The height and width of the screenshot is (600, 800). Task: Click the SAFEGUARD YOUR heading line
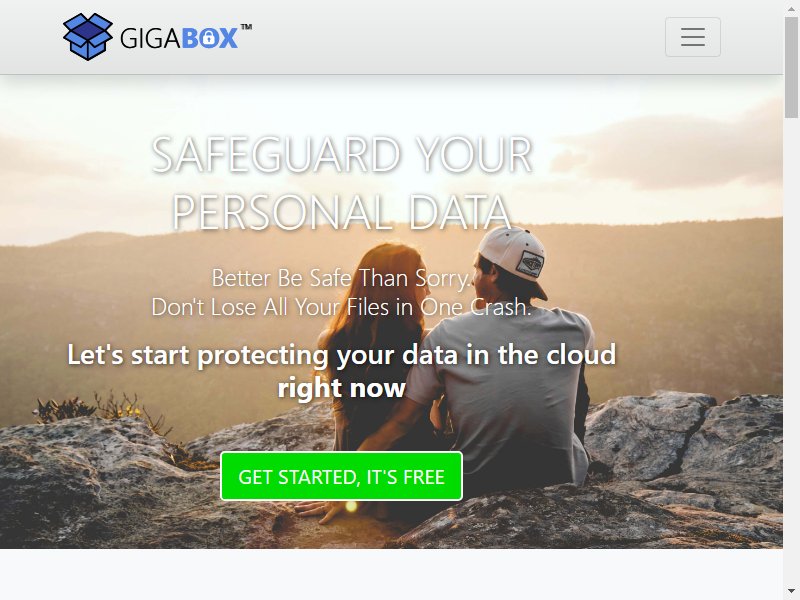[342, 154]
